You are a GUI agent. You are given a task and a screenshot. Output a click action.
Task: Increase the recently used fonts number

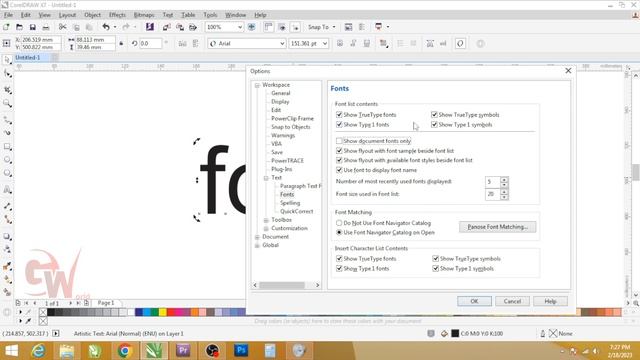pos(504,180)
